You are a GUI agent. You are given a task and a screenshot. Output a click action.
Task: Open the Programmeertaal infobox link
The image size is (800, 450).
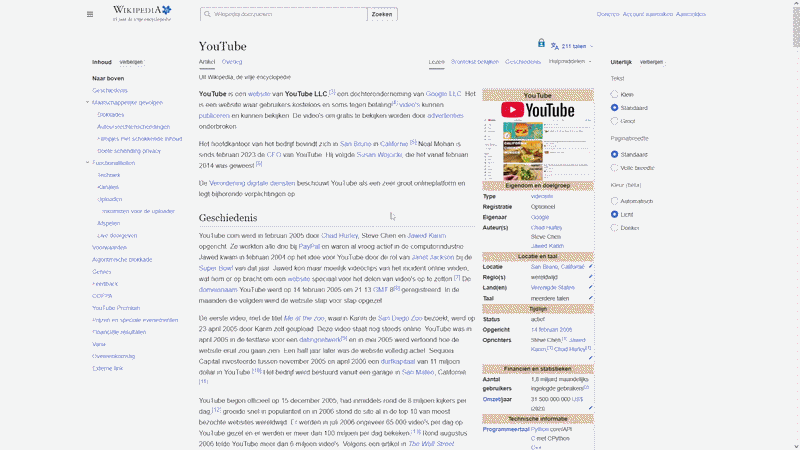pyautogui.click(x=506, y=430)
